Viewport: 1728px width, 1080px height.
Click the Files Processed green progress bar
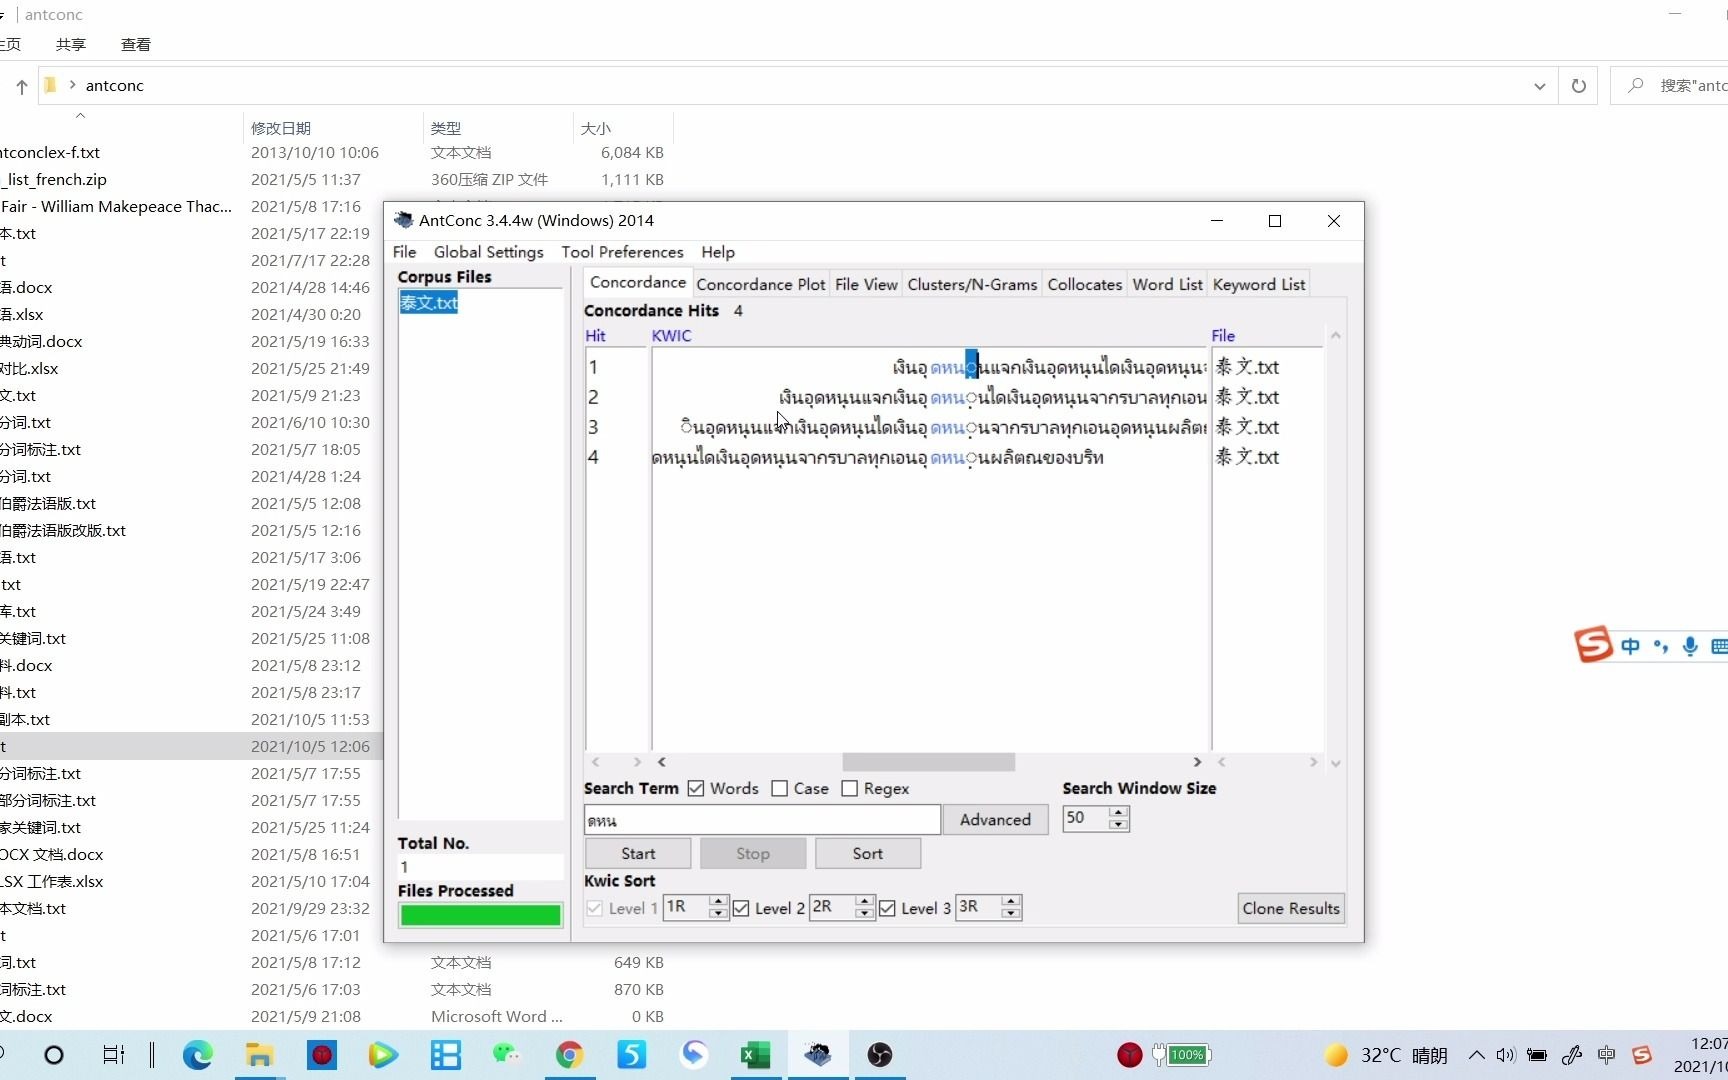coord(480,915)
